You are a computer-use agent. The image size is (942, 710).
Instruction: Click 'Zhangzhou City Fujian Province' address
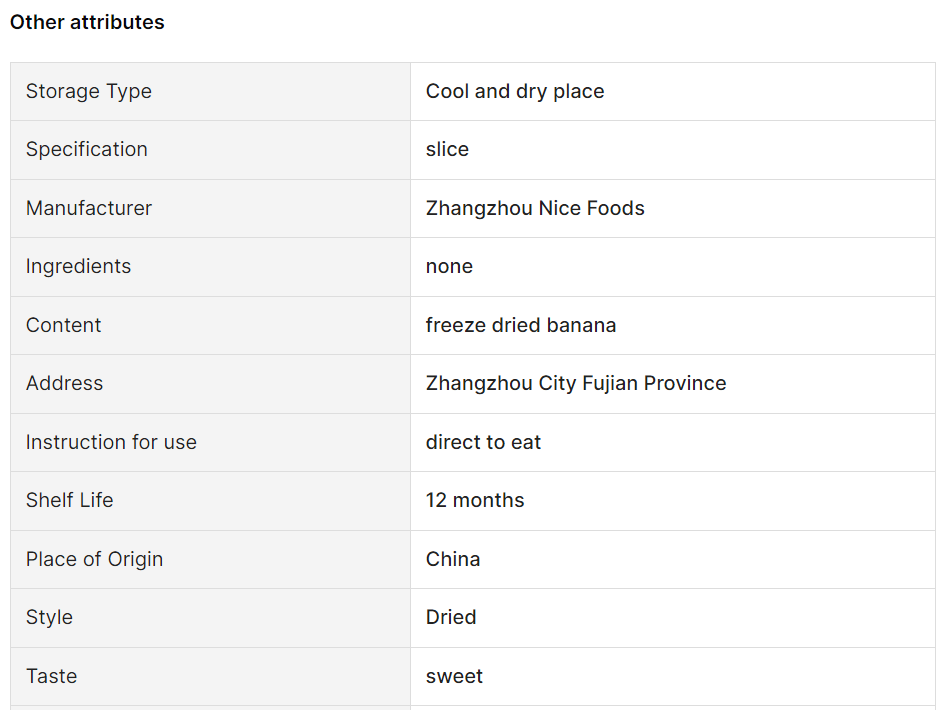(576, 383)
